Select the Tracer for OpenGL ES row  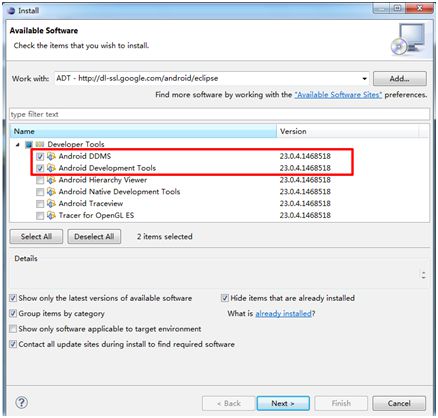tap(96, 215)
